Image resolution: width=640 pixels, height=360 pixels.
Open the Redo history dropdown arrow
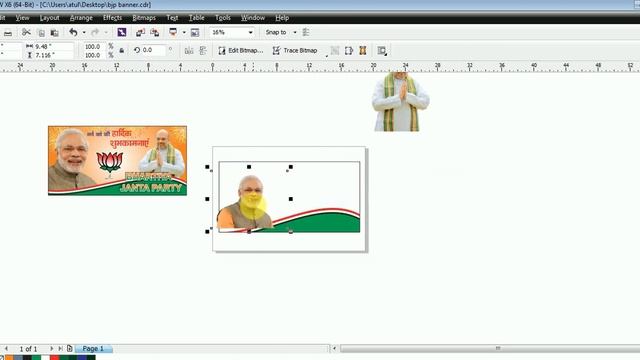106,33
